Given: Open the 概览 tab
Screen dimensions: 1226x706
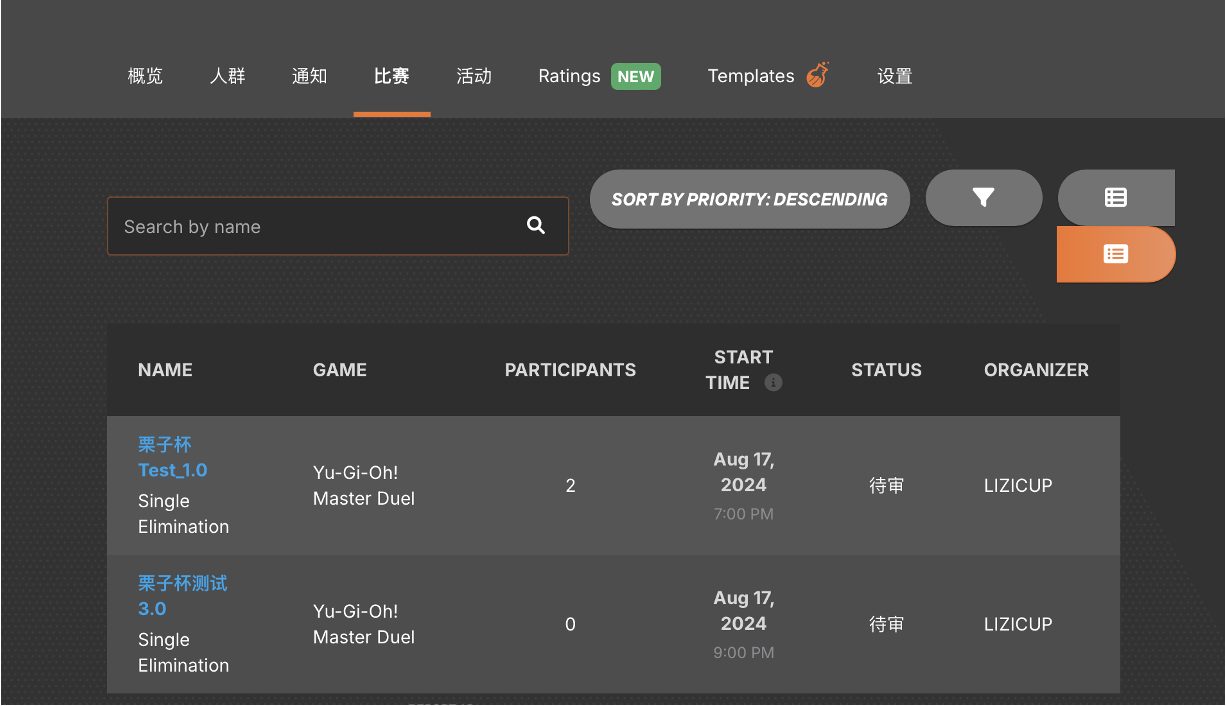Looking at the screenshot, I should (x=146, y=76).
